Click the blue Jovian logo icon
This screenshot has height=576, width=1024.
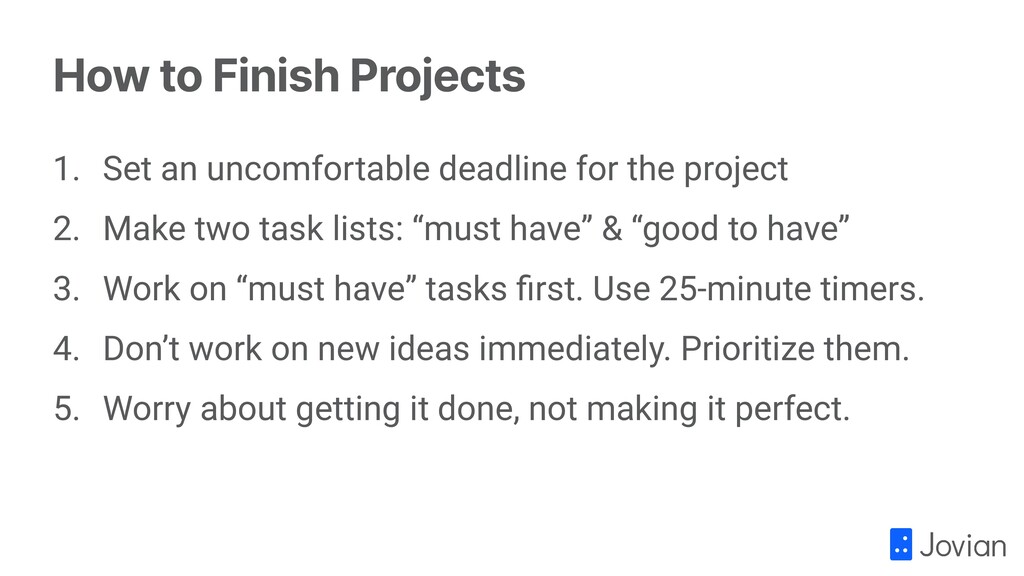click(901, 544)
